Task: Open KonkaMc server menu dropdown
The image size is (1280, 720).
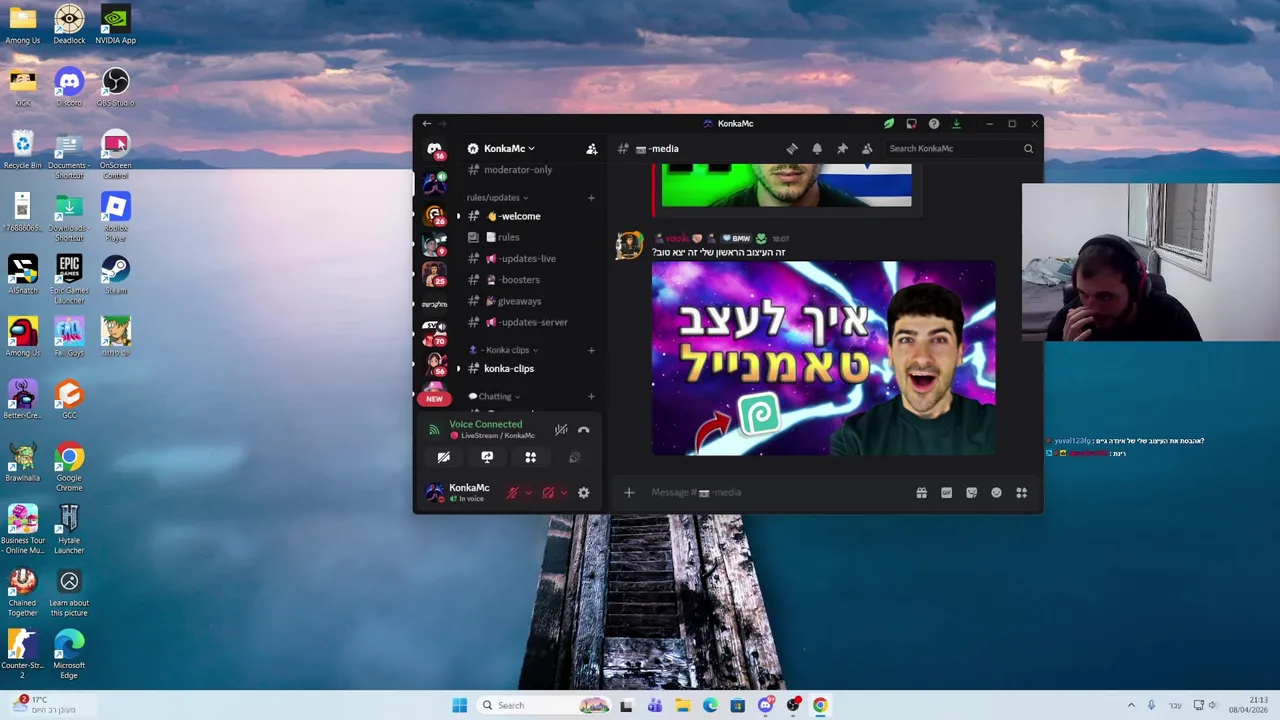Action: [510, 149]
